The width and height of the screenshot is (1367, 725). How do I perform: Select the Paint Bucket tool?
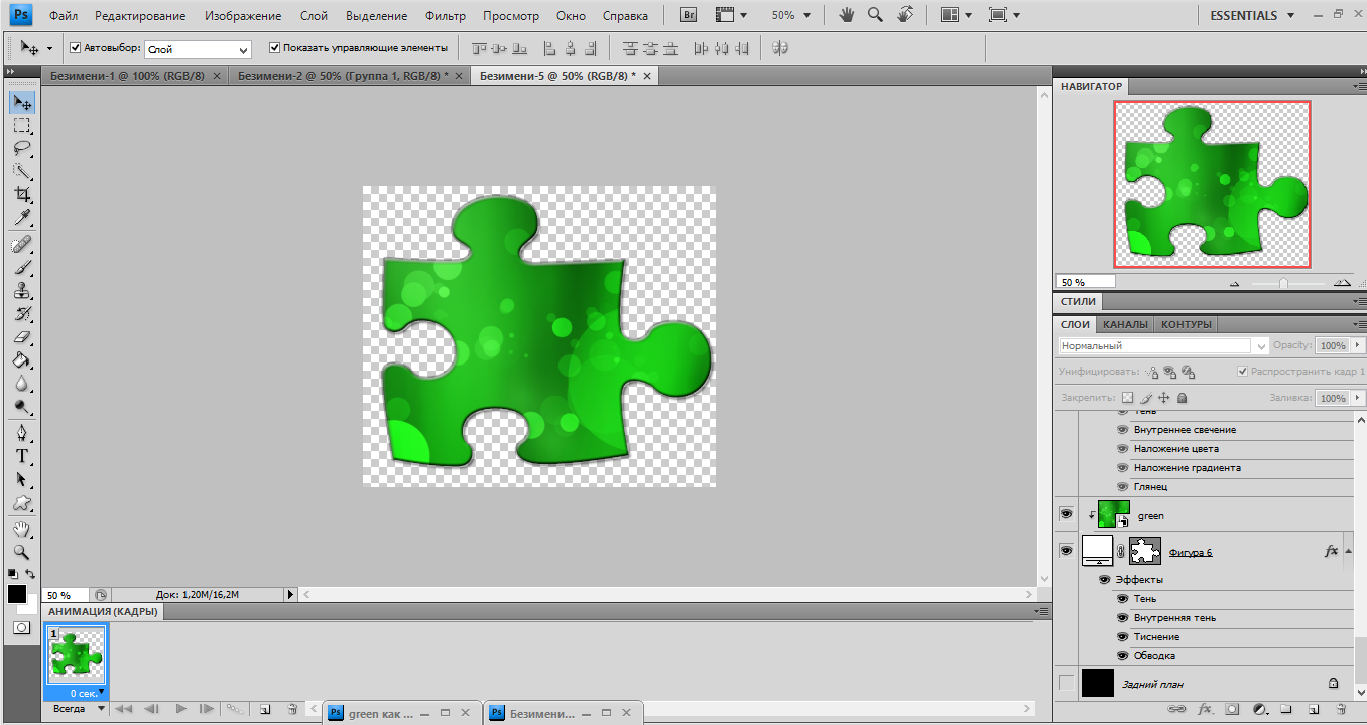(x=22, y=361)
